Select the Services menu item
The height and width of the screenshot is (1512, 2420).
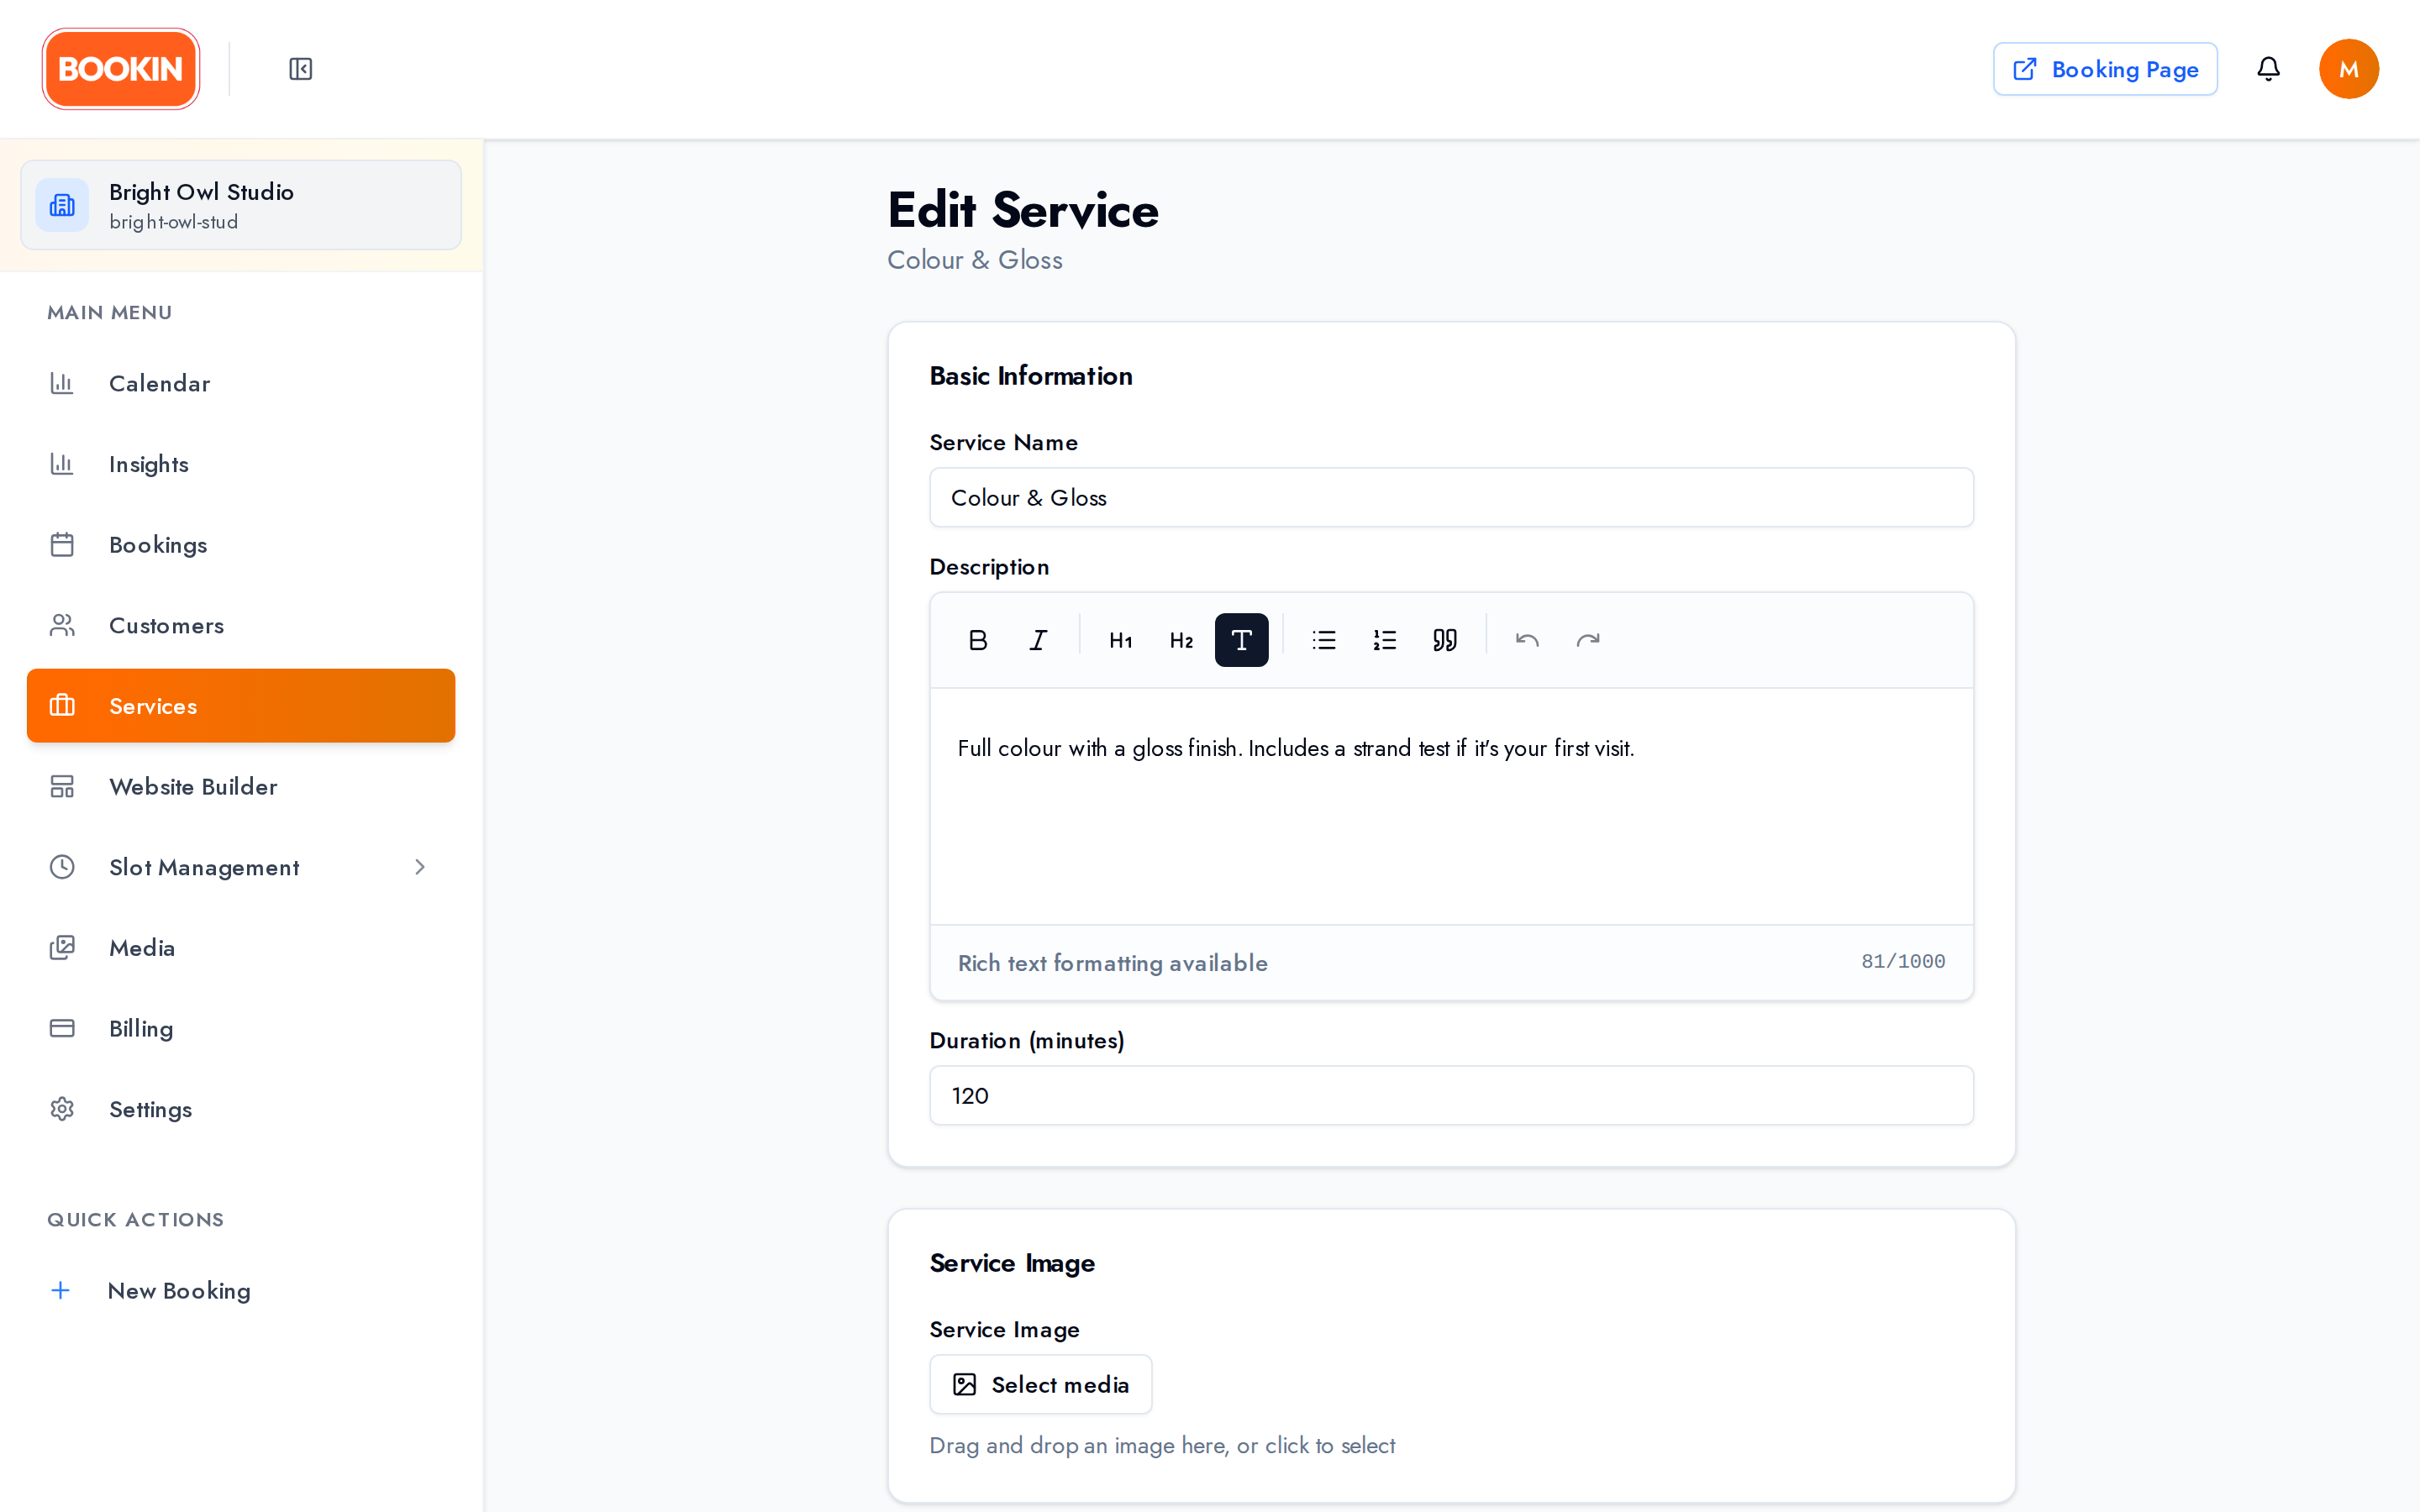(x=241, y=706)
